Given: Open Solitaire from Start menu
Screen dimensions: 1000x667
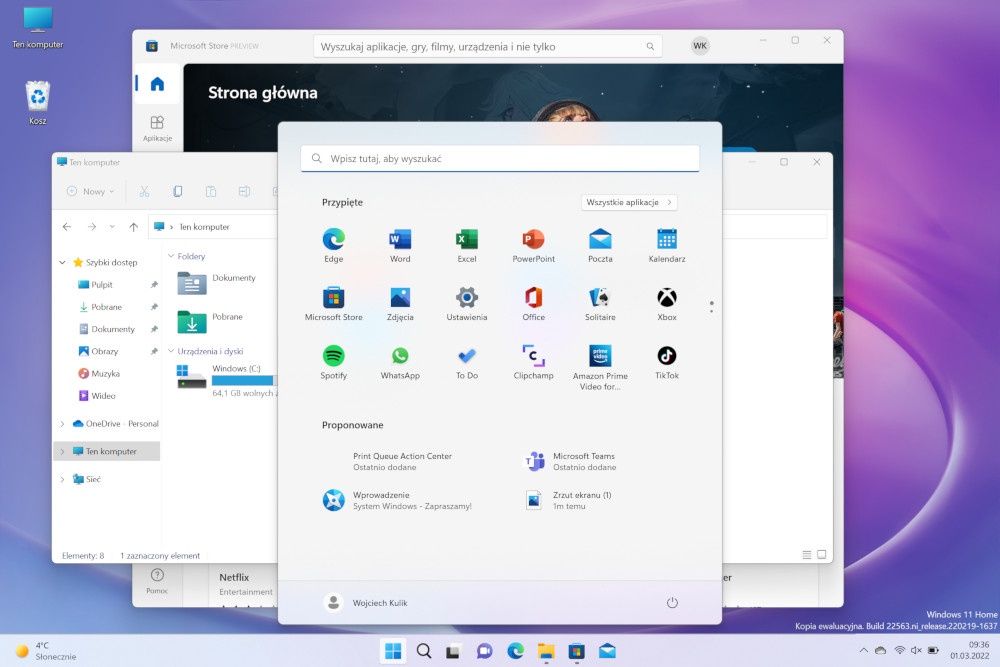Looking at the screenshot, I should (600, 304).
